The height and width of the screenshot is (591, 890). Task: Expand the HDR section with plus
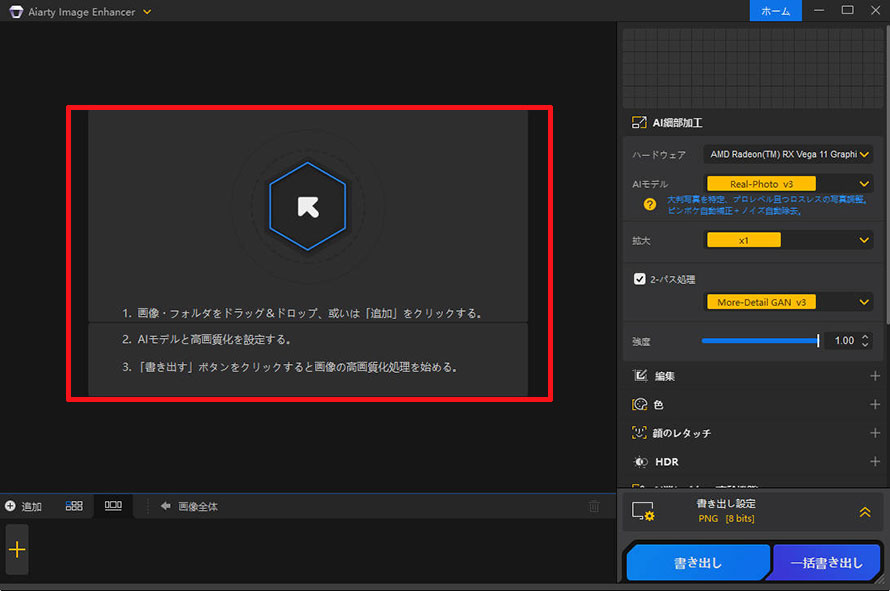pyautogui.click(x=875, y=462)
